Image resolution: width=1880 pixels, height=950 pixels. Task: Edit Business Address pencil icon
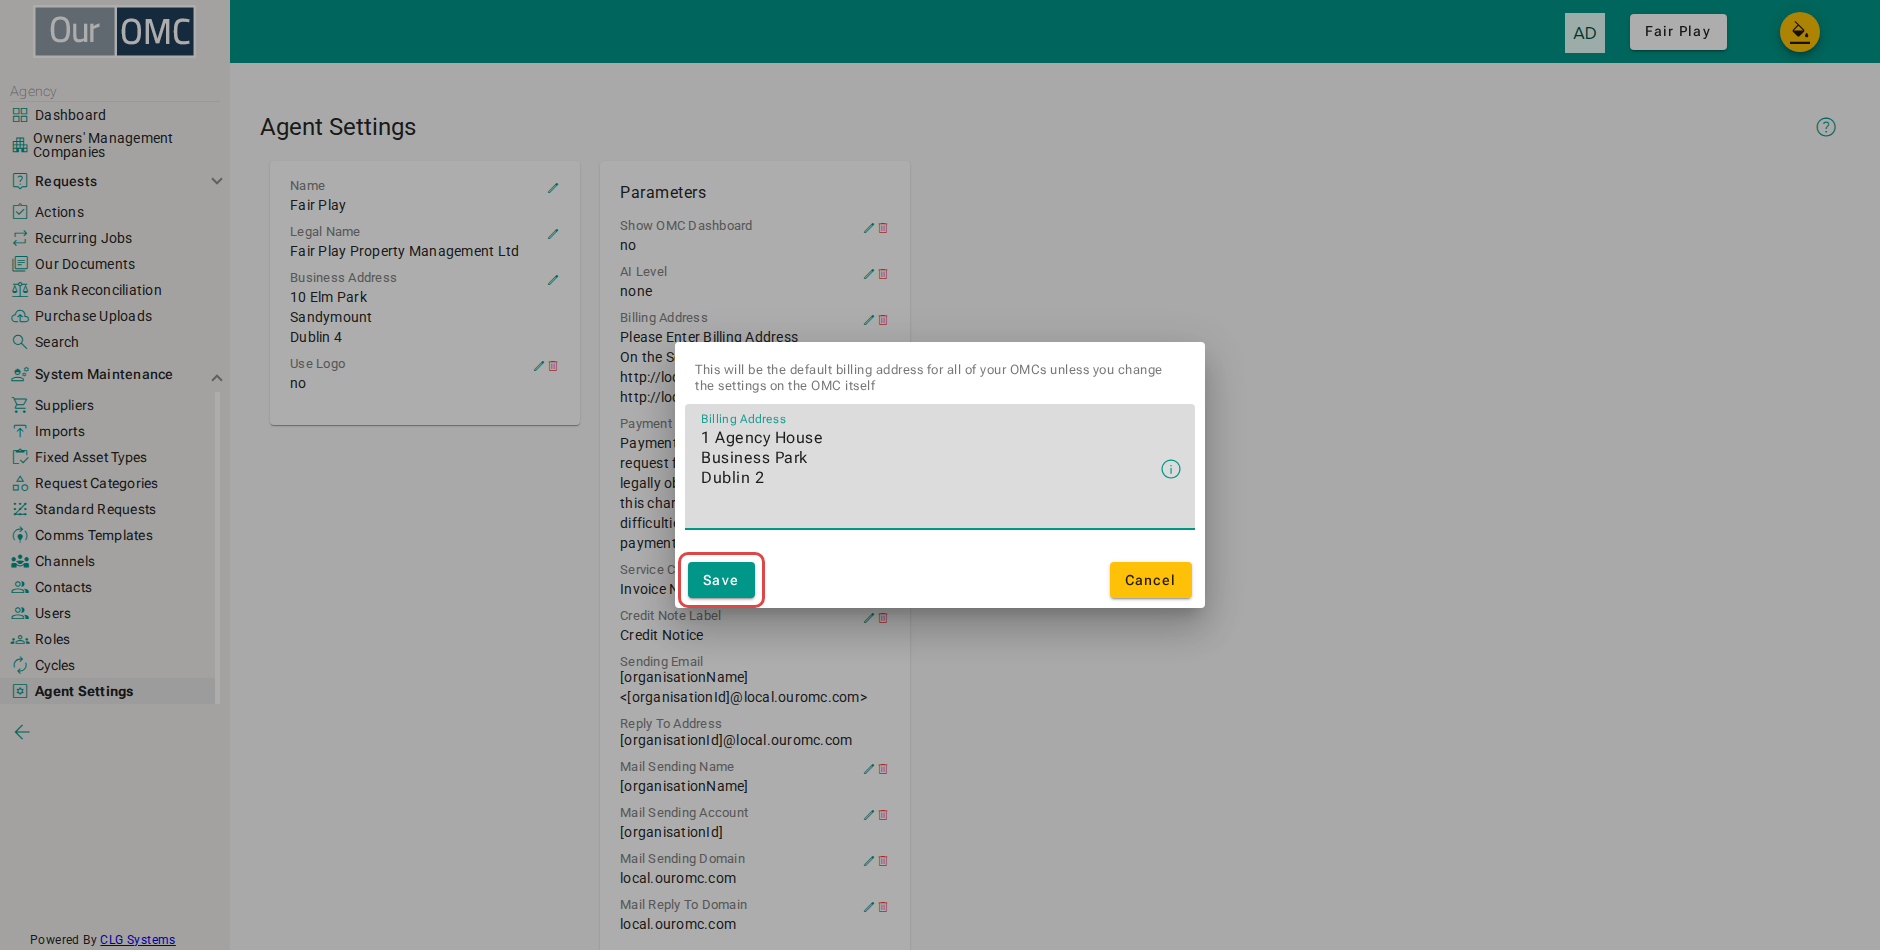tap(553, 280)
